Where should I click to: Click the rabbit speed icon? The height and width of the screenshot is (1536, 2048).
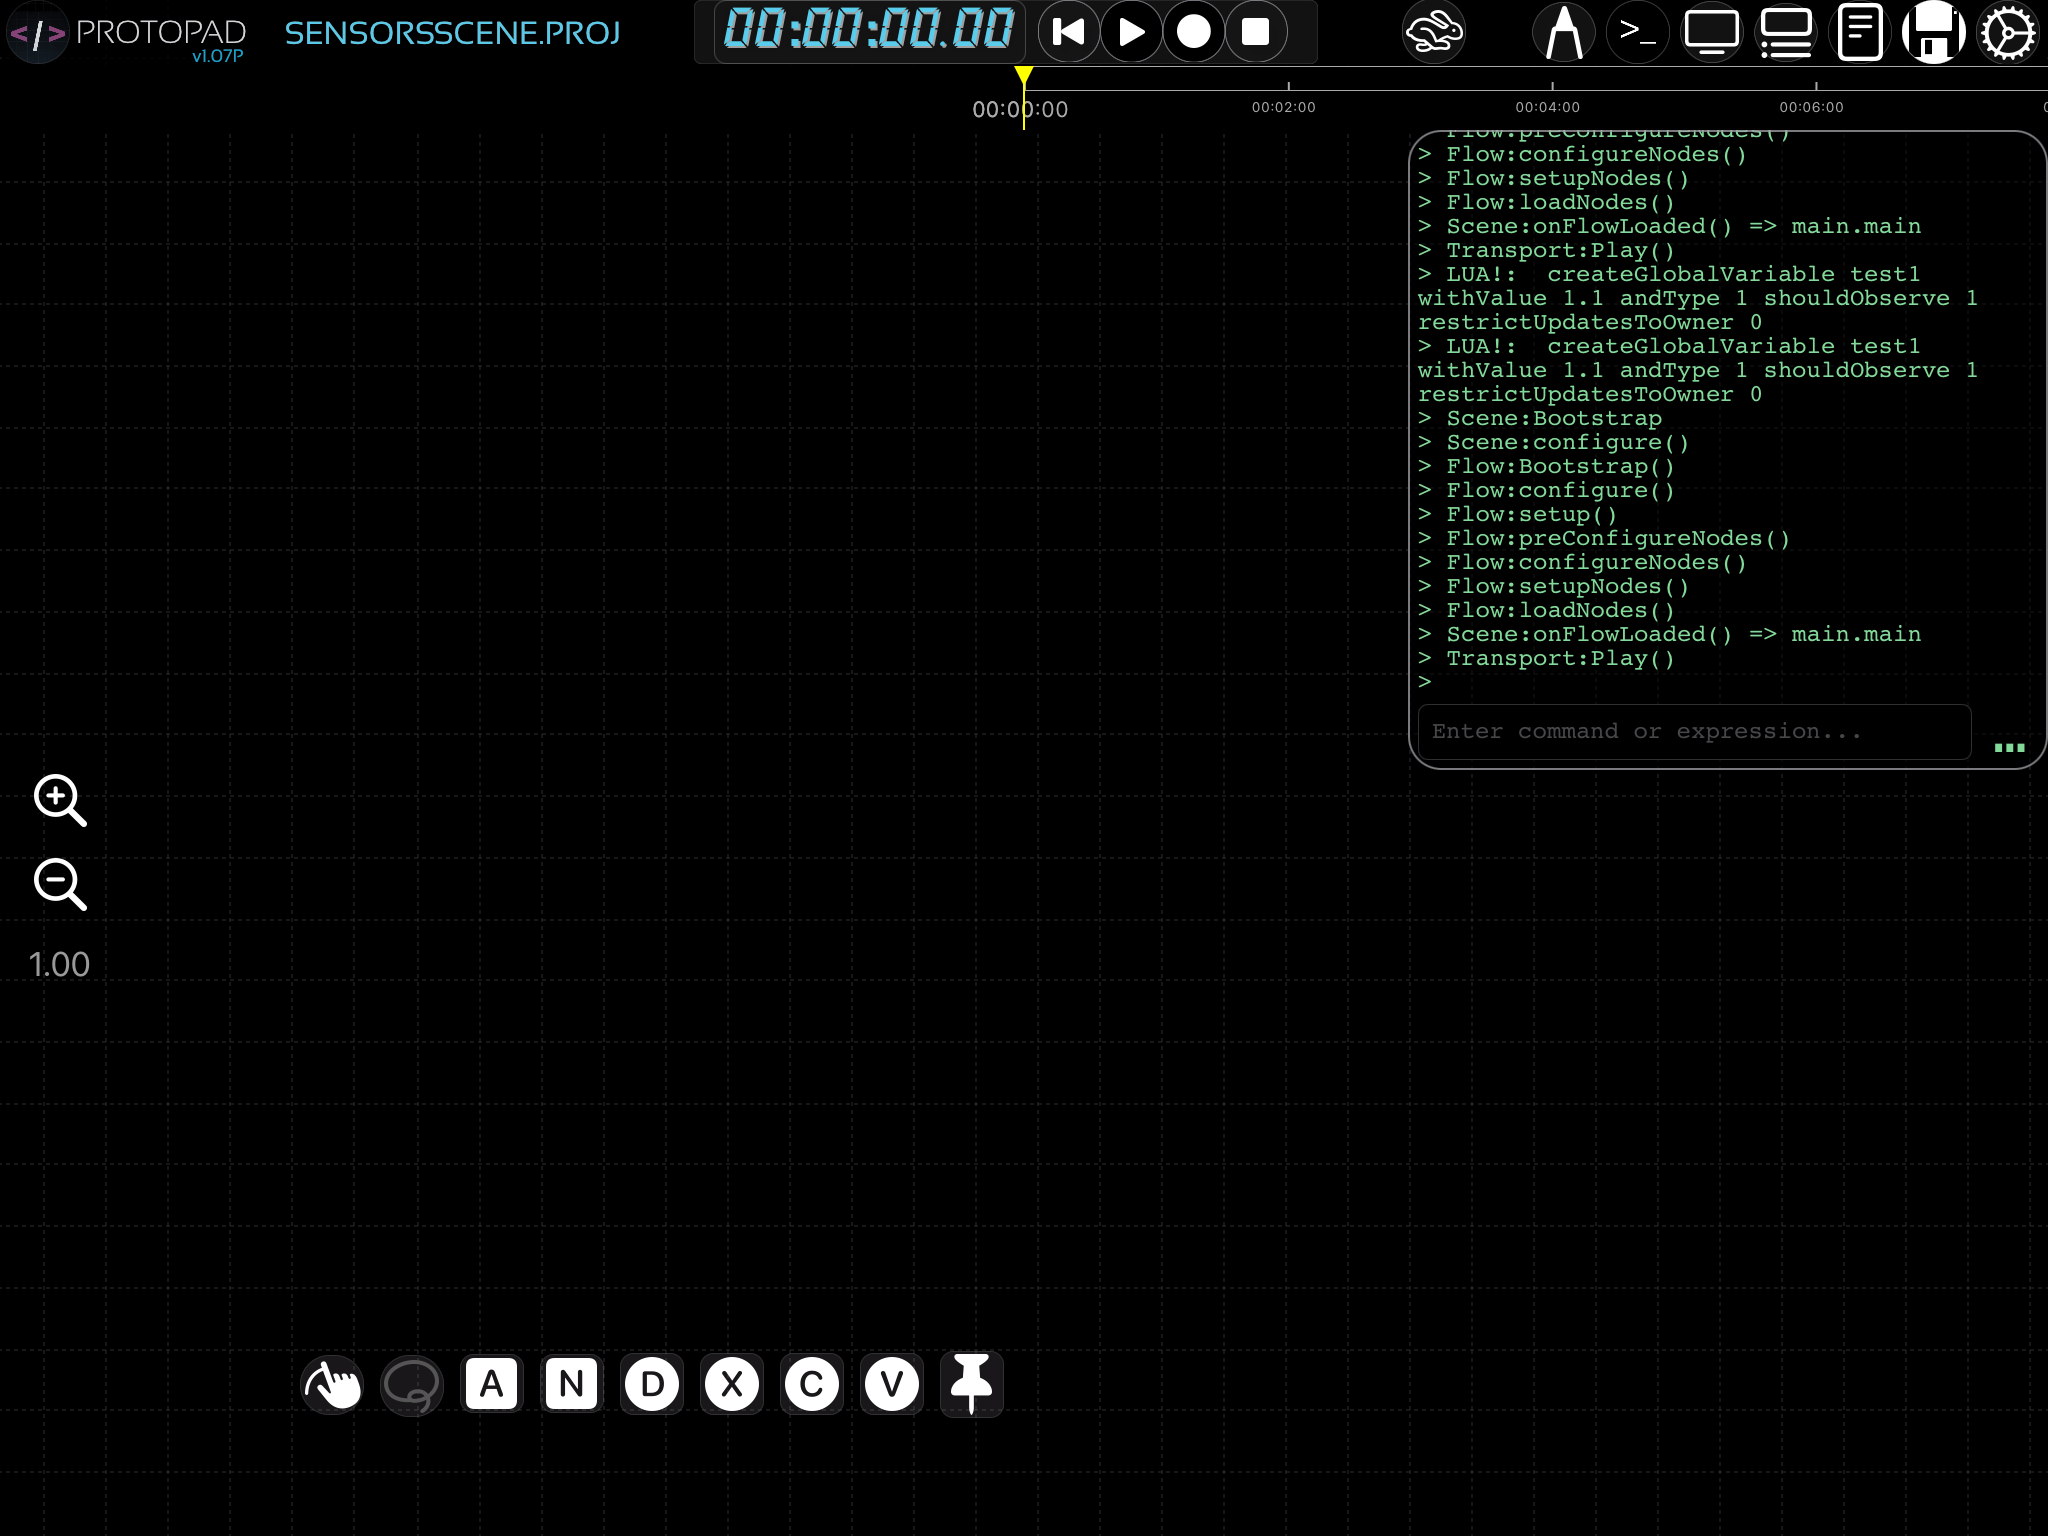1433,32
